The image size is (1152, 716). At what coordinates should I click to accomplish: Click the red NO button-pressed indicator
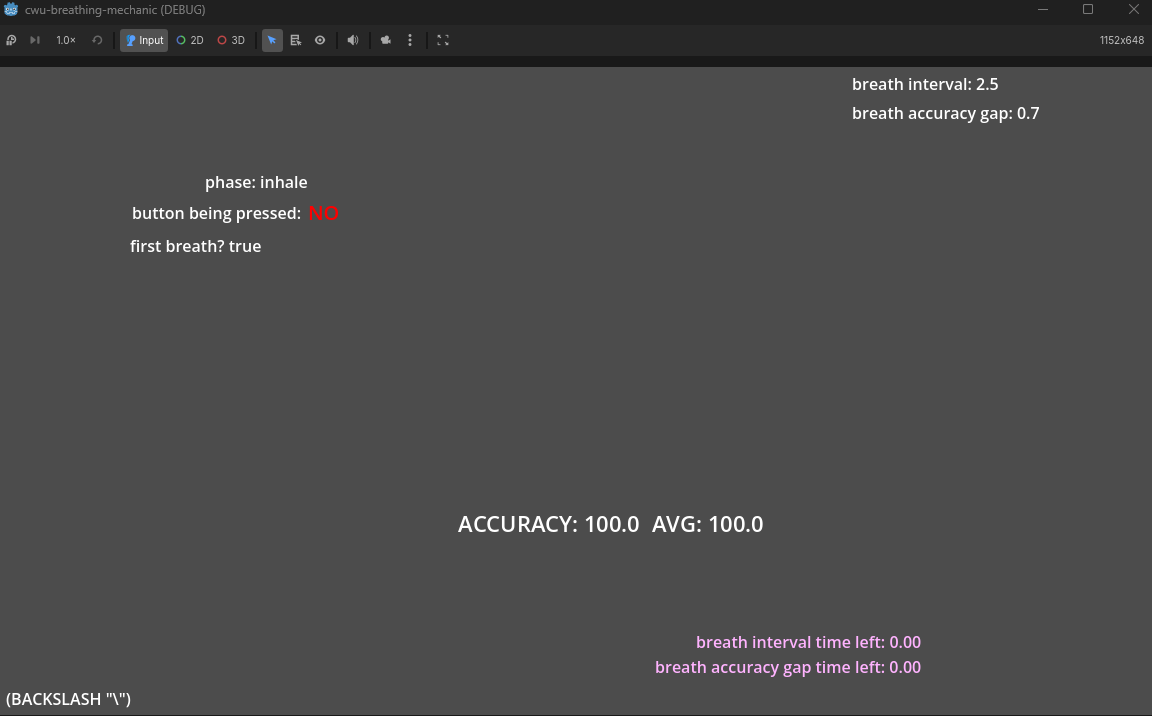323,213
